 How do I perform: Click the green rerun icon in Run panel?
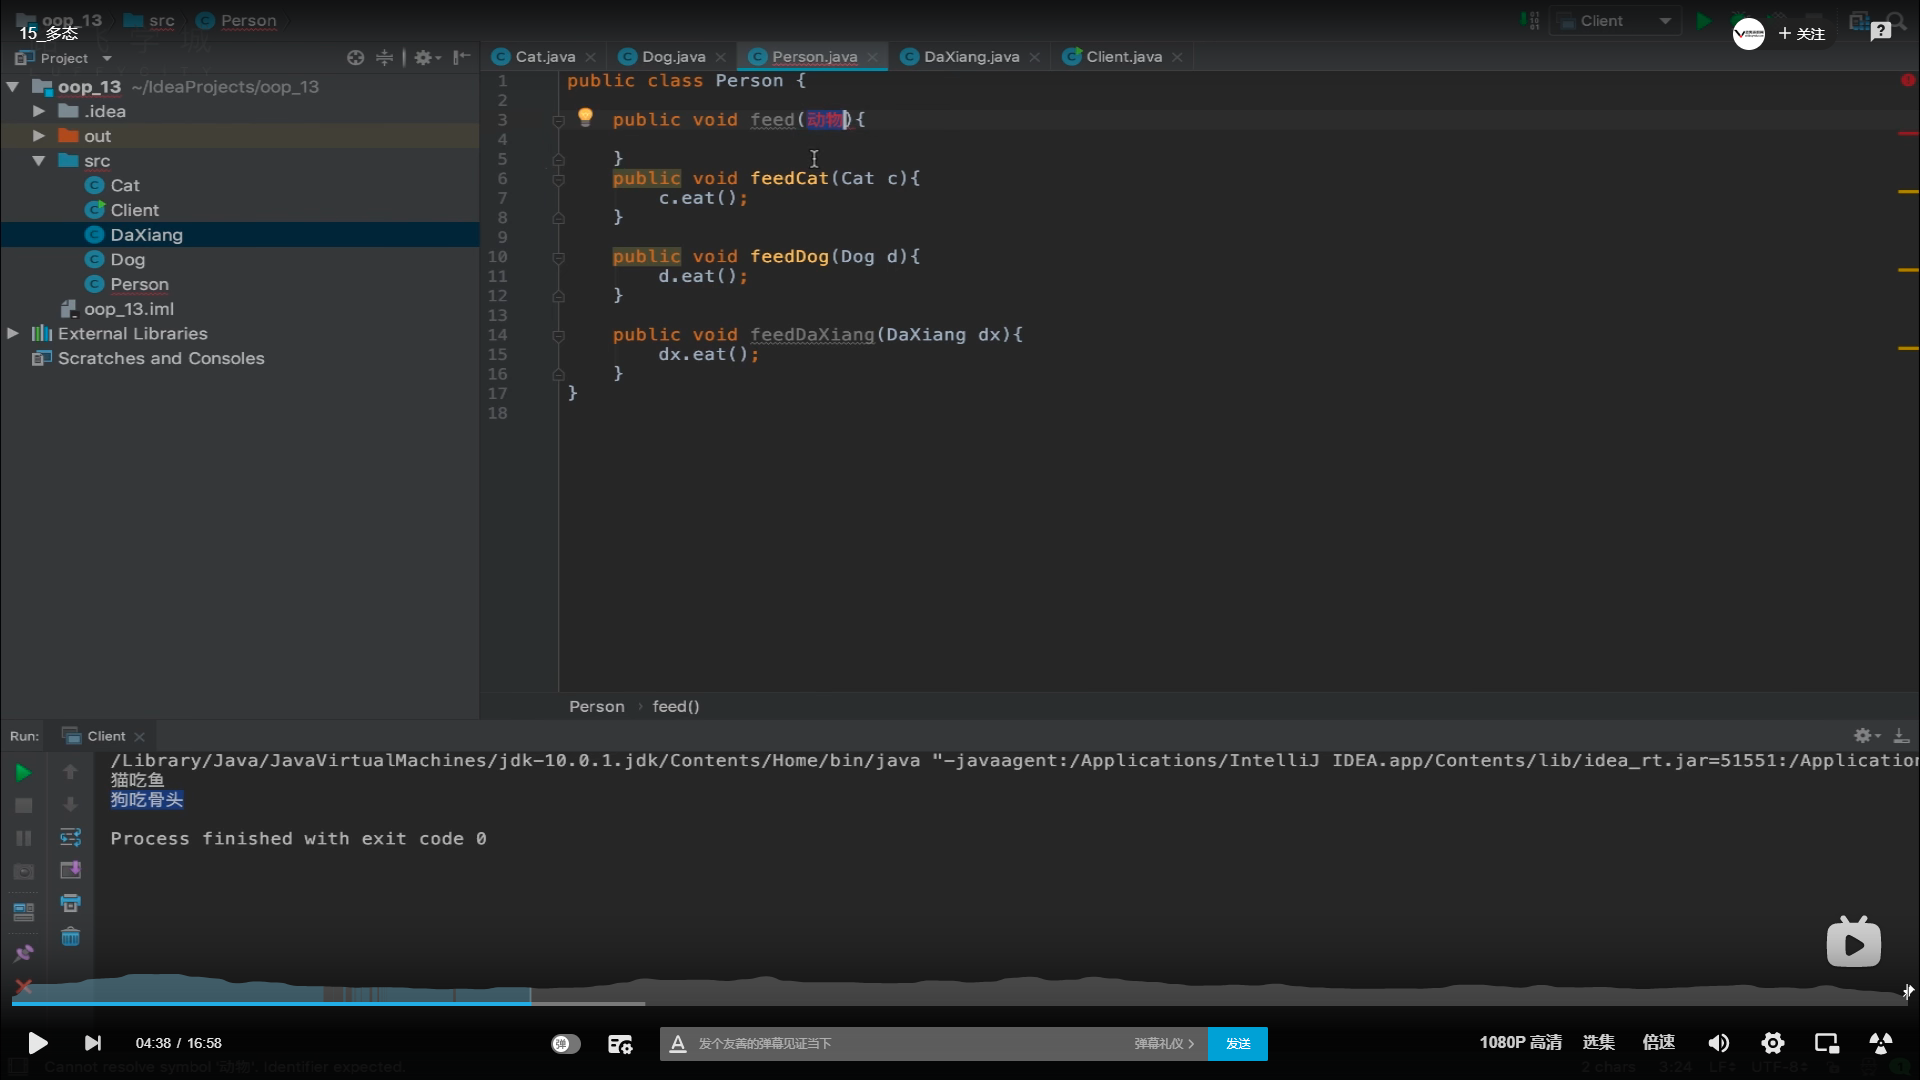23,772
